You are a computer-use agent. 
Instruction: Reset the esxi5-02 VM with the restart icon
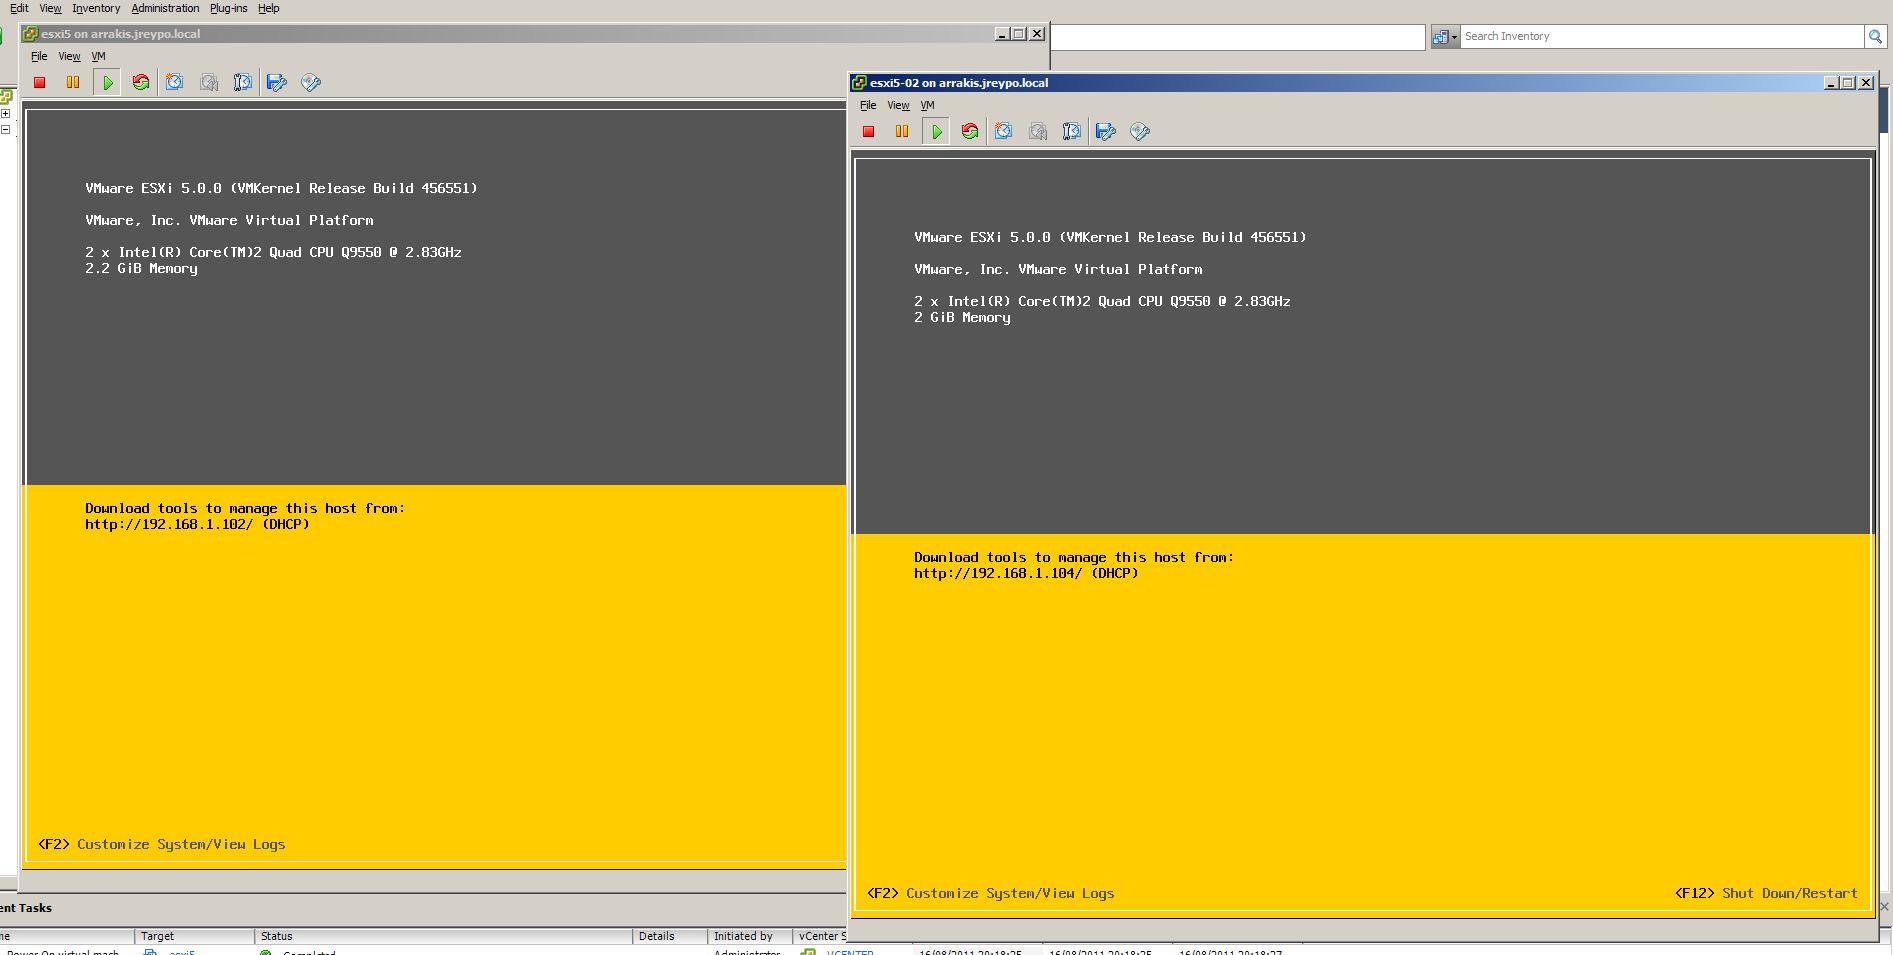coord(970,132)
